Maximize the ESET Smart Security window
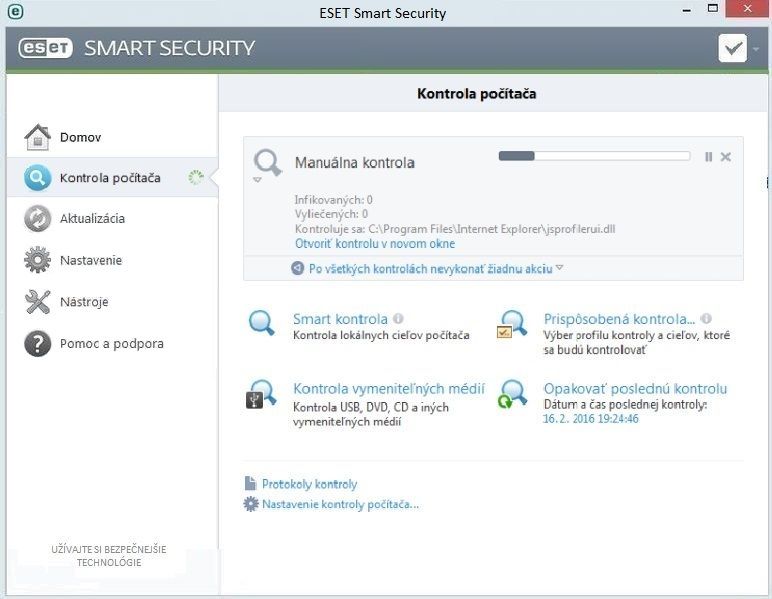 [x=712, y=9]
